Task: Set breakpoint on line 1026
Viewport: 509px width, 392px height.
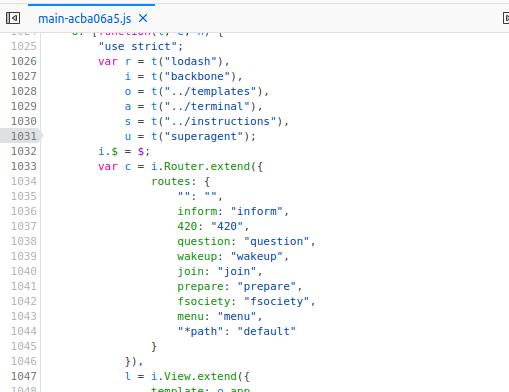Action: [x=24, y=61]
